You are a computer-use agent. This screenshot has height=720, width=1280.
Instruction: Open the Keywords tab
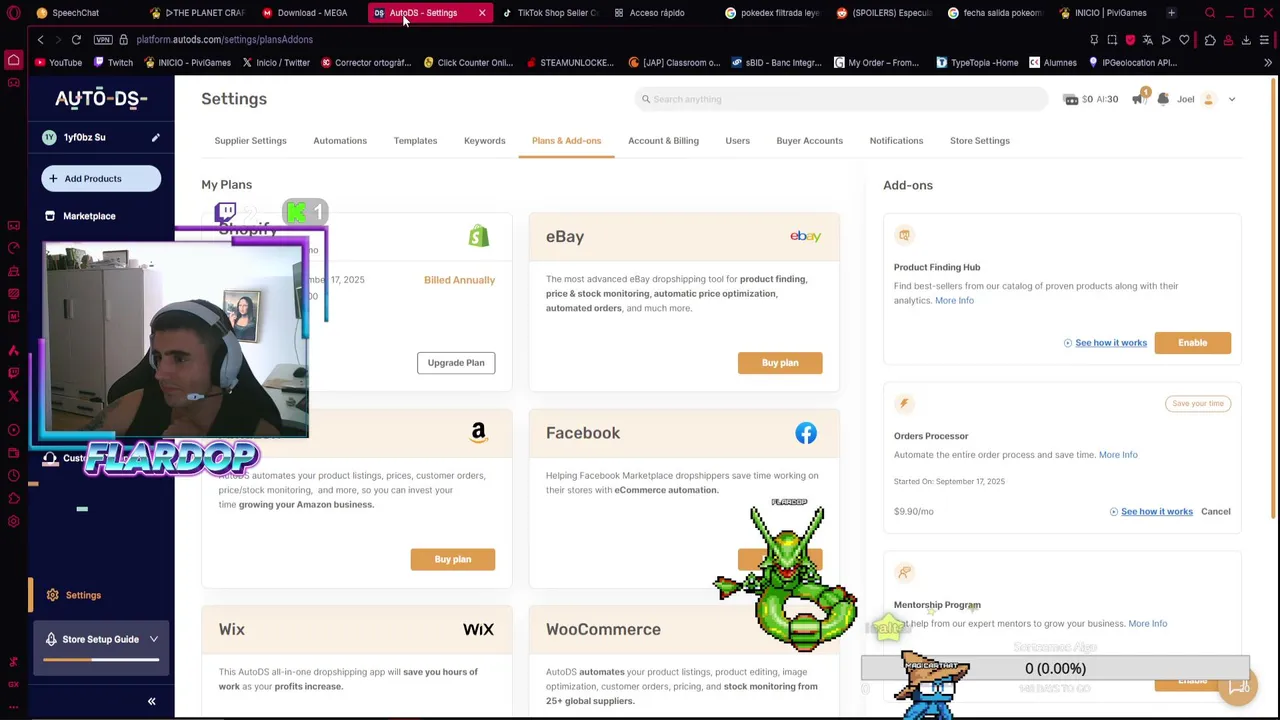484,141
